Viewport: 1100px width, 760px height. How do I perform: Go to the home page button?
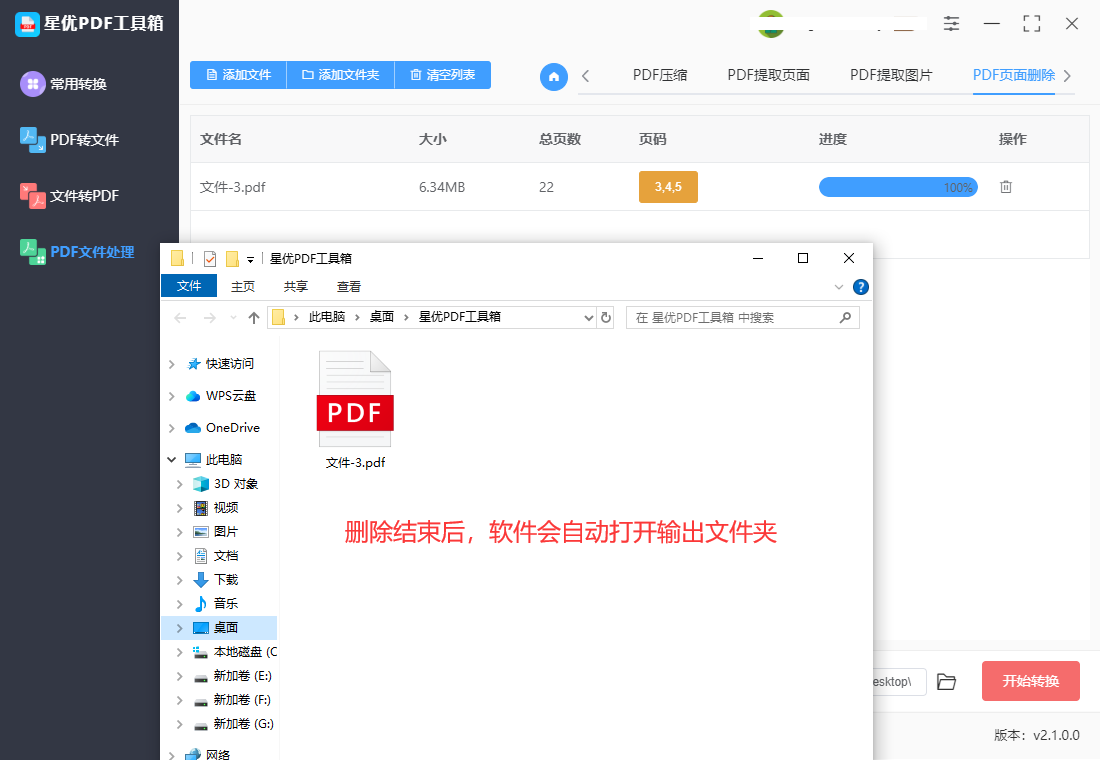(554, 76)
